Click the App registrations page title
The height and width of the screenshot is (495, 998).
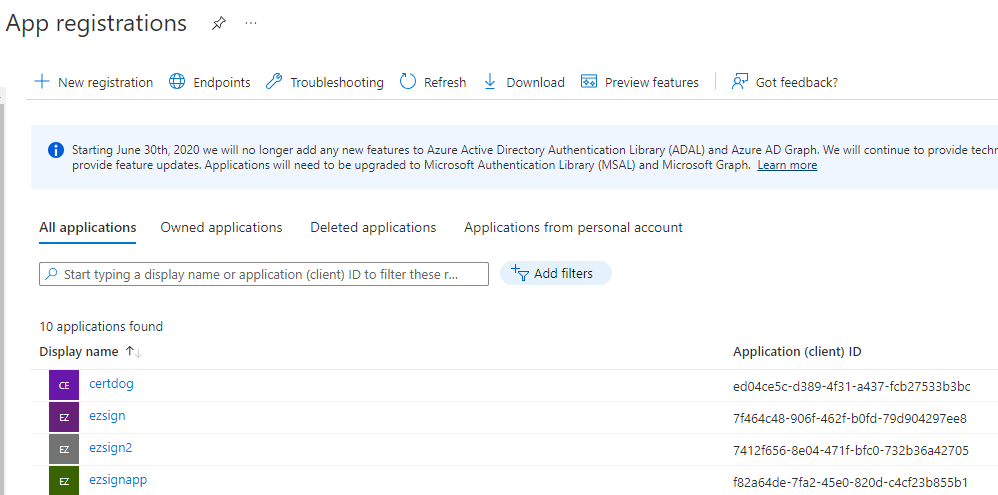click(x=95, y=24)
